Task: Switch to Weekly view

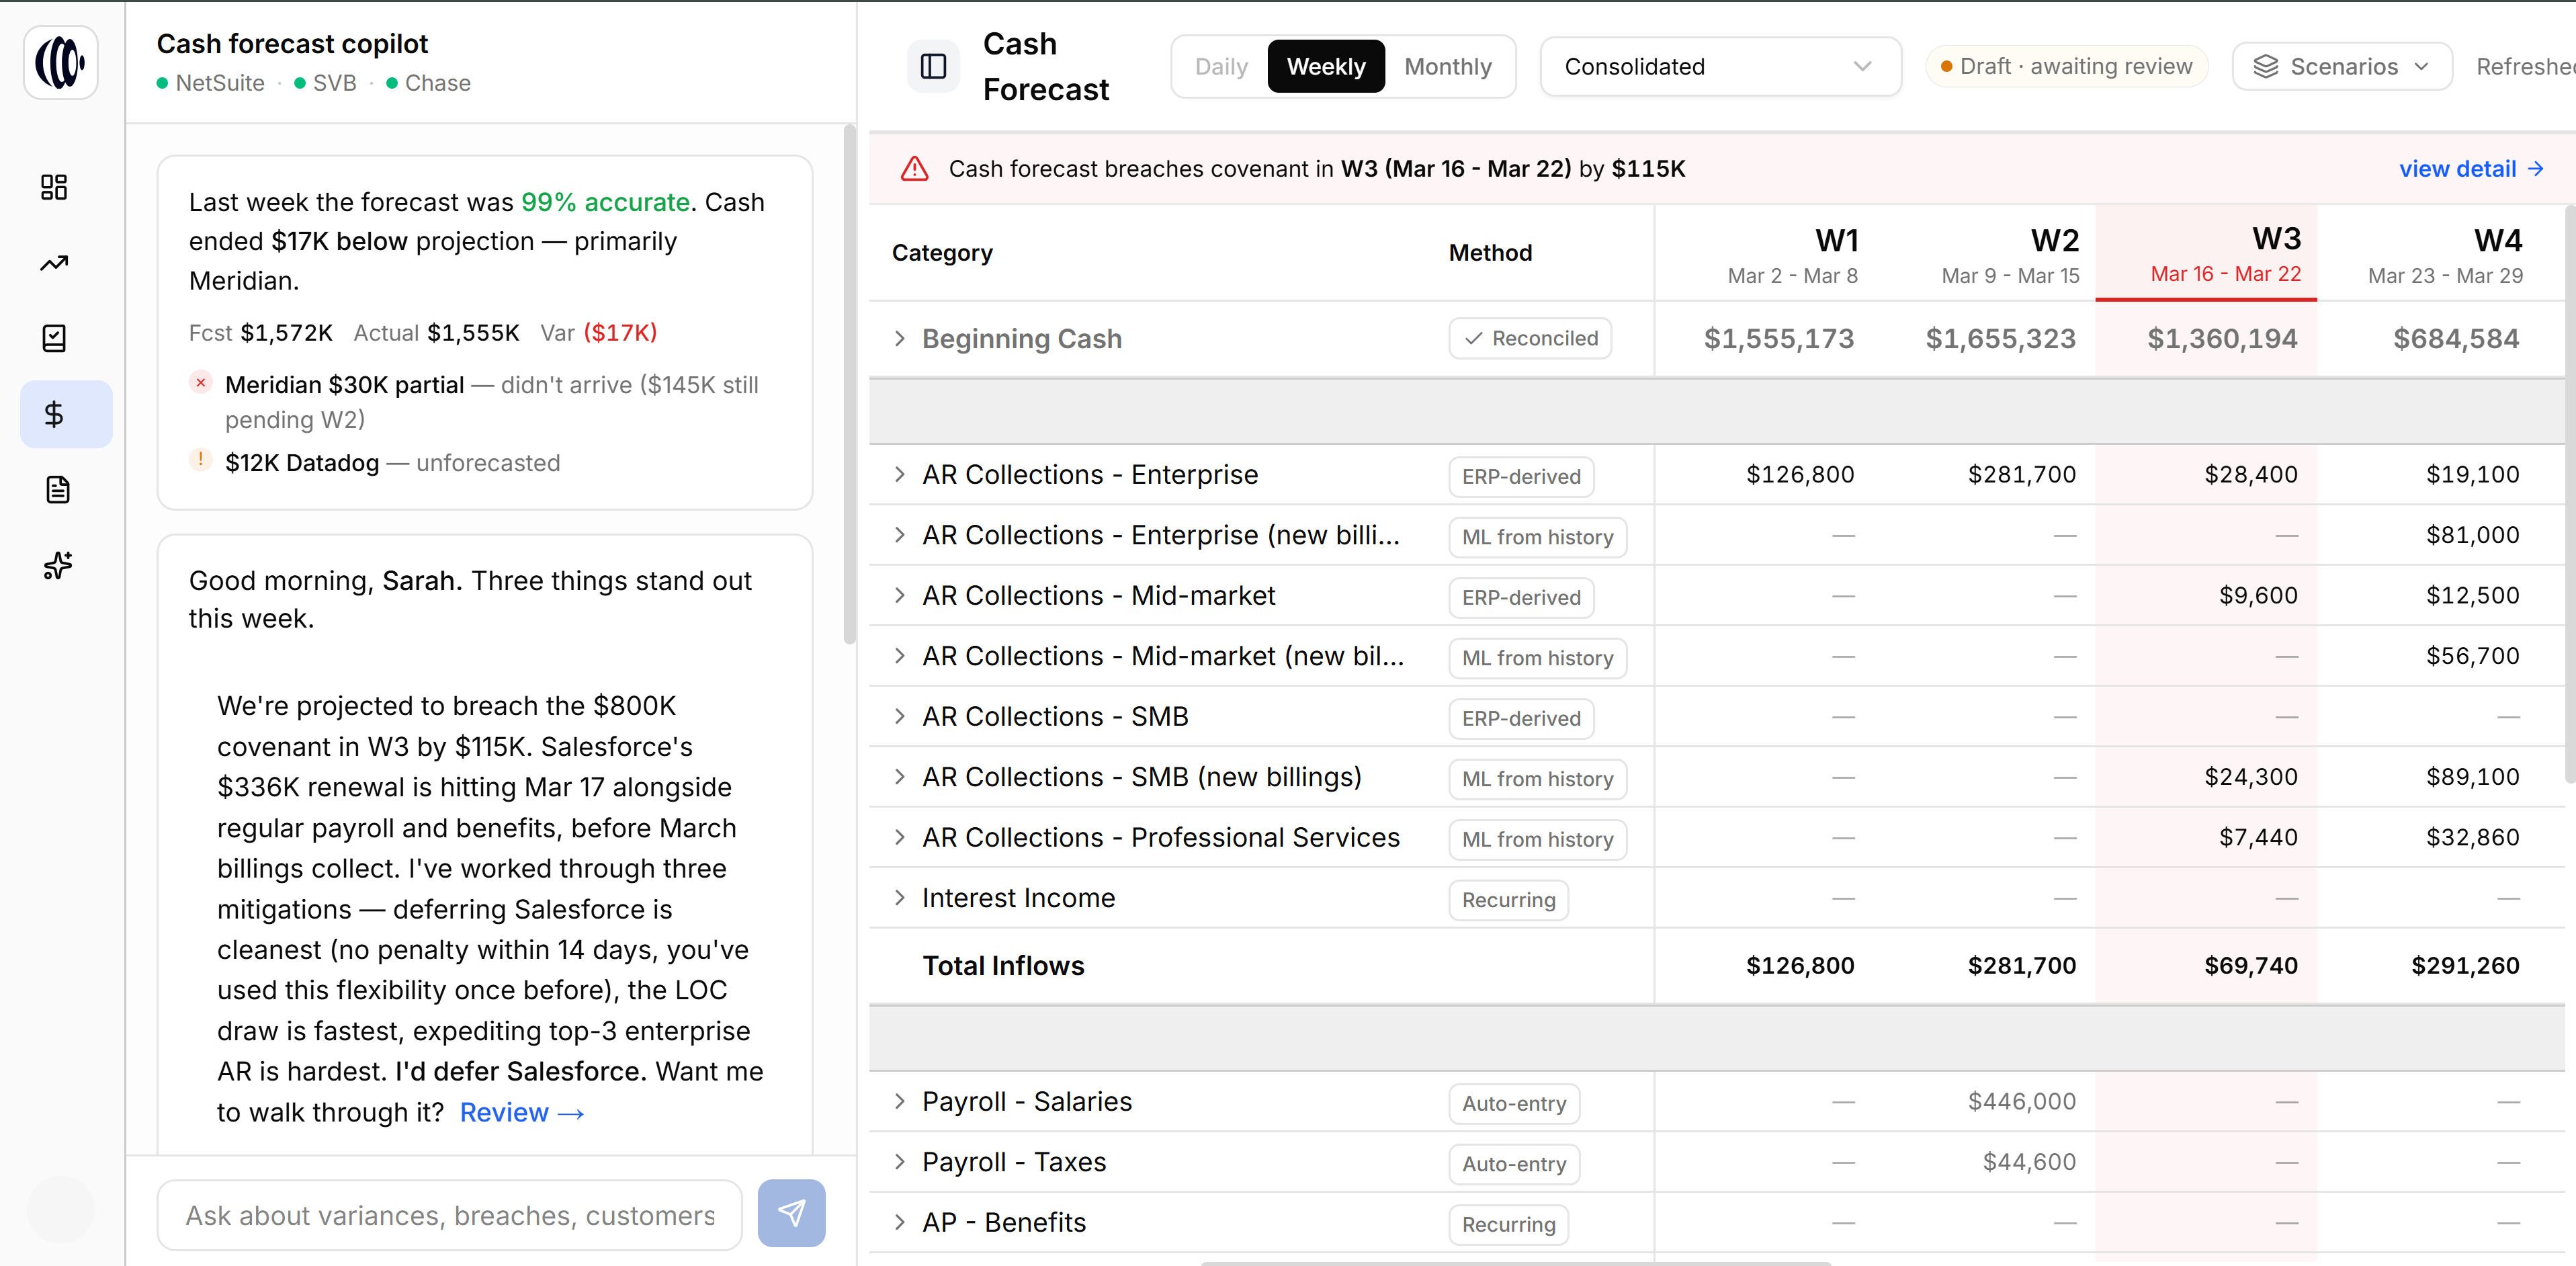Action: click(x=1326, y=67)
